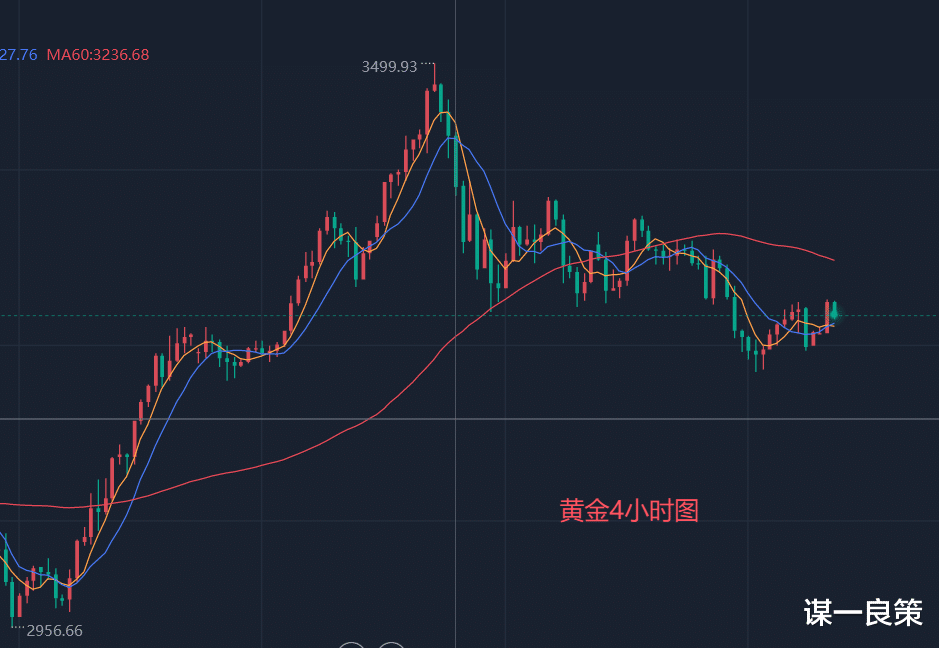
Task: Click the 谋一良策 watermark text
Action: point(863,613)
